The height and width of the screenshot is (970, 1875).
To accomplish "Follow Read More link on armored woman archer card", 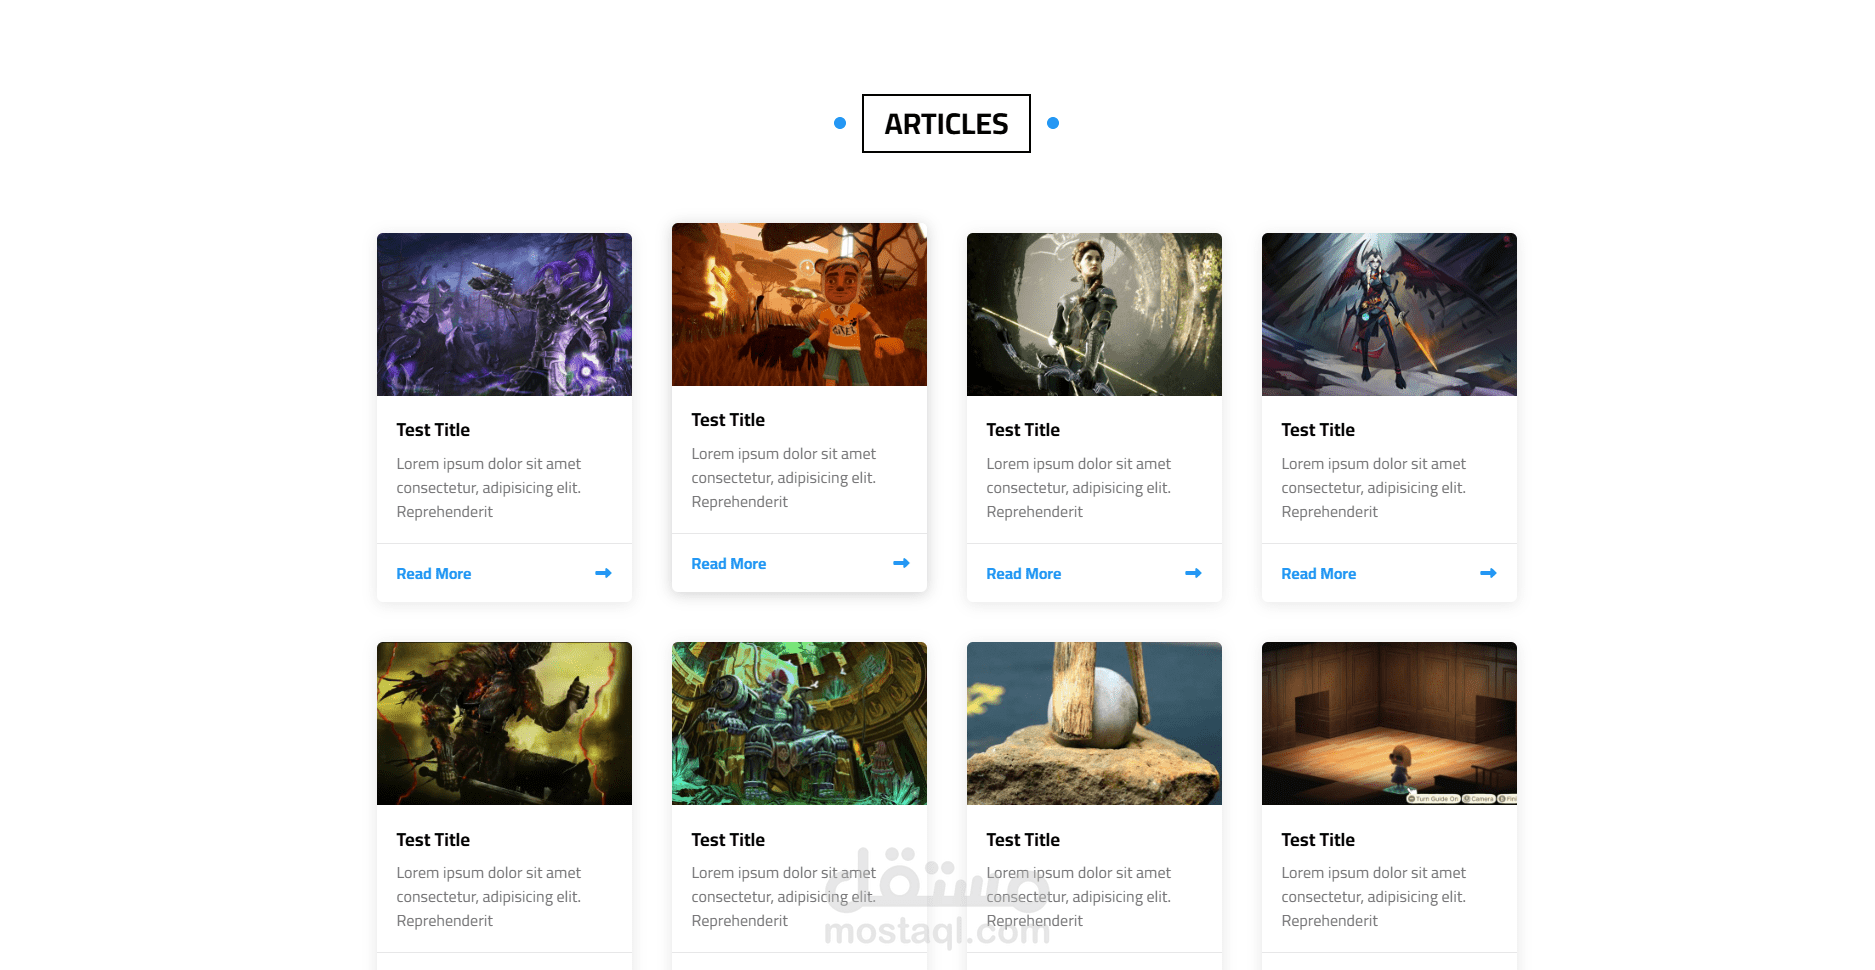I will pos(1024,574).
